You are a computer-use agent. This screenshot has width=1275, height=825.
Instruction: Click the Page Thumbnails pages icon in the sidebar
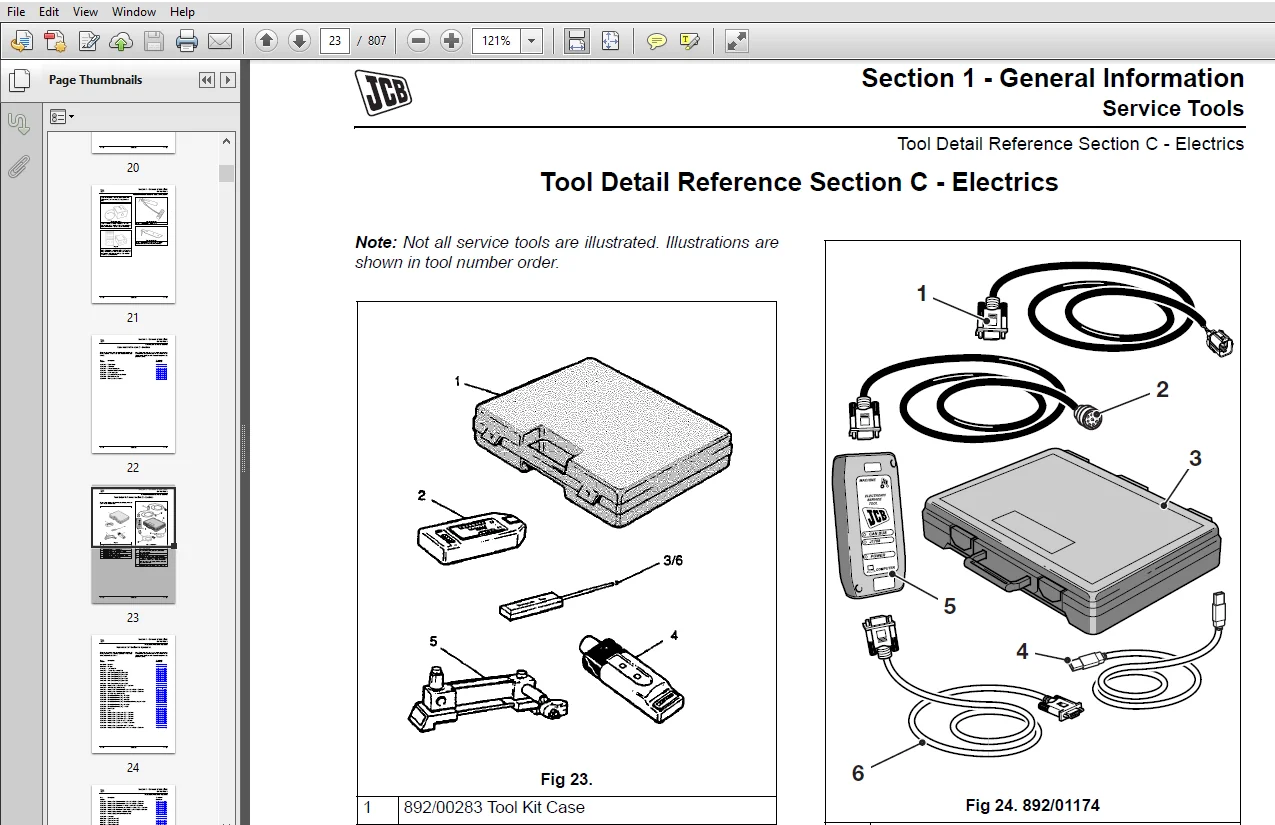click(x=19, y=81)
